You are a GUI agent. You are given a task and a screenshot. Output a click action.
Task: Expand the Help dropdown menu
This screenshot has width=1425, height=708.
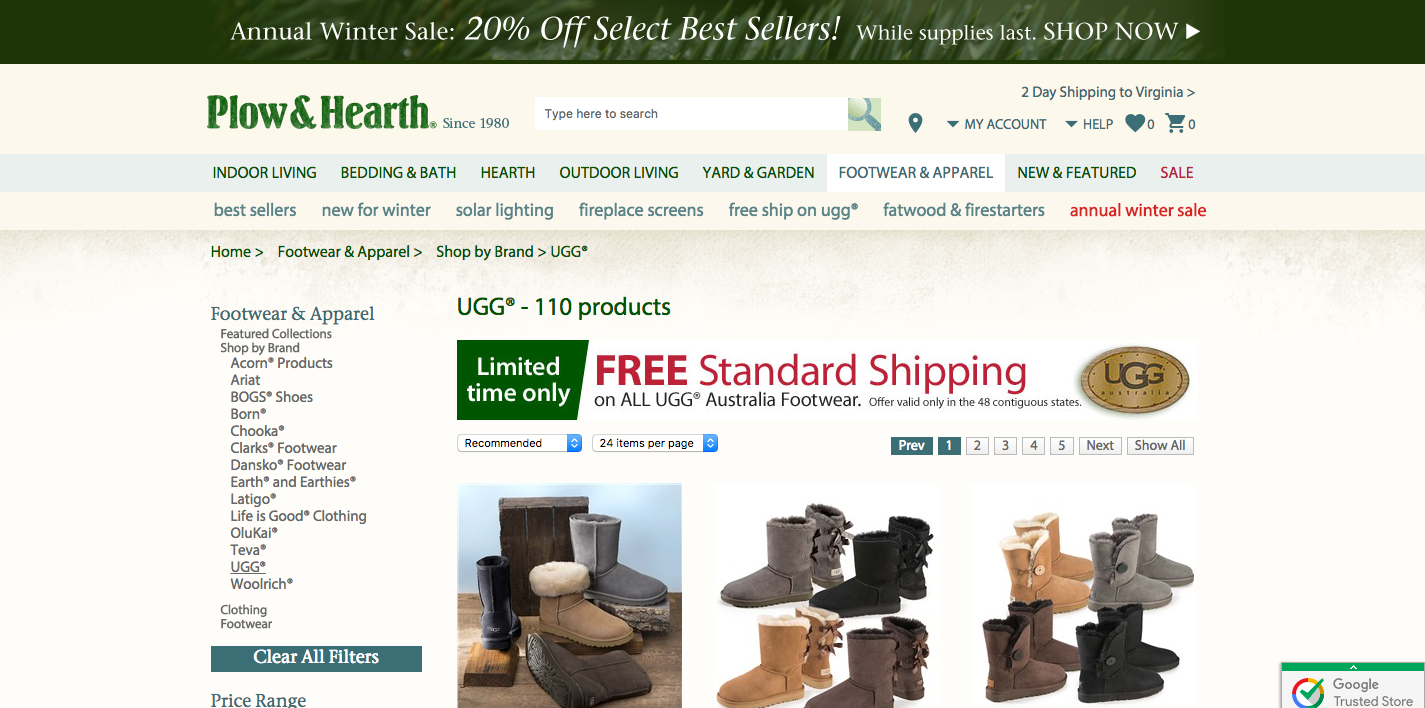click(x=1089, y=124)
